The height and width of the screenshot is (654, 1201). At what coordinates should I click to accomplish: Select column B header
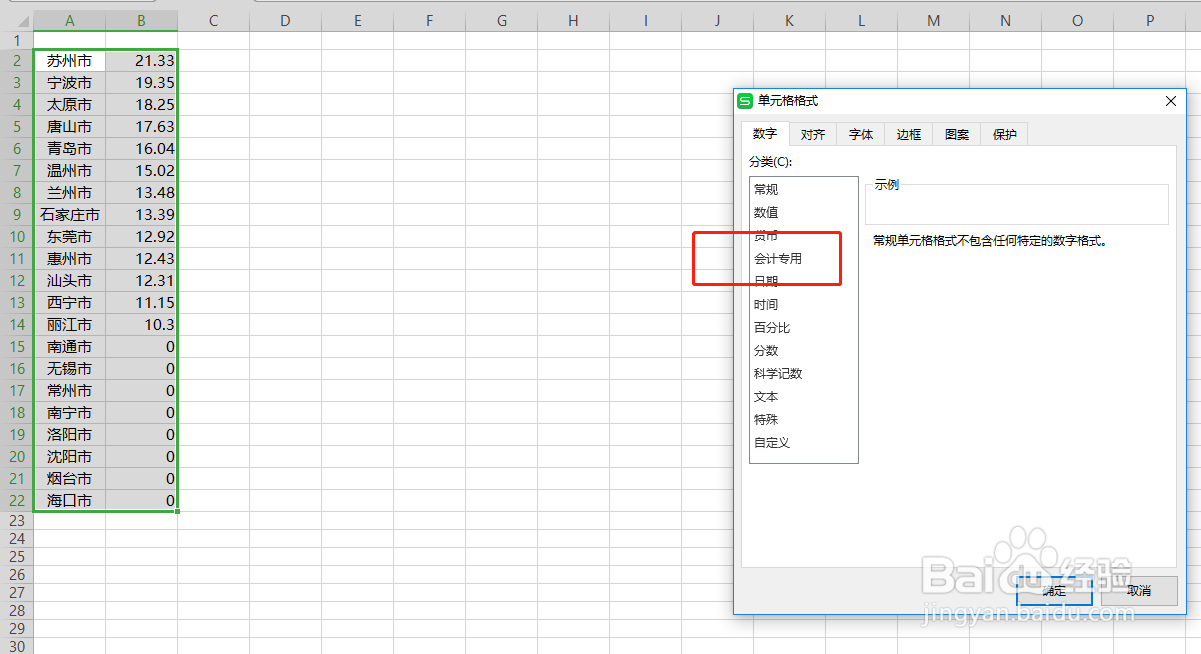[141, 20]
